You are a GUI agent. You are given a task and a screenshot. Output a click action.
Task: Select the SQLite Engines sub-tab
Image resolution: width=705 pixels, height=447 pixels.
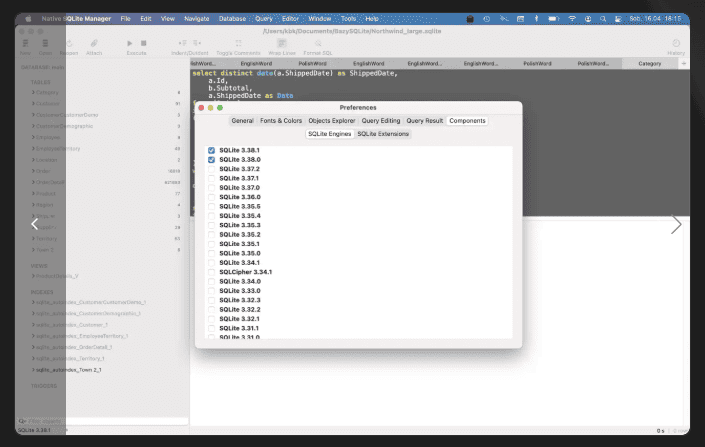tap(330, 134)
